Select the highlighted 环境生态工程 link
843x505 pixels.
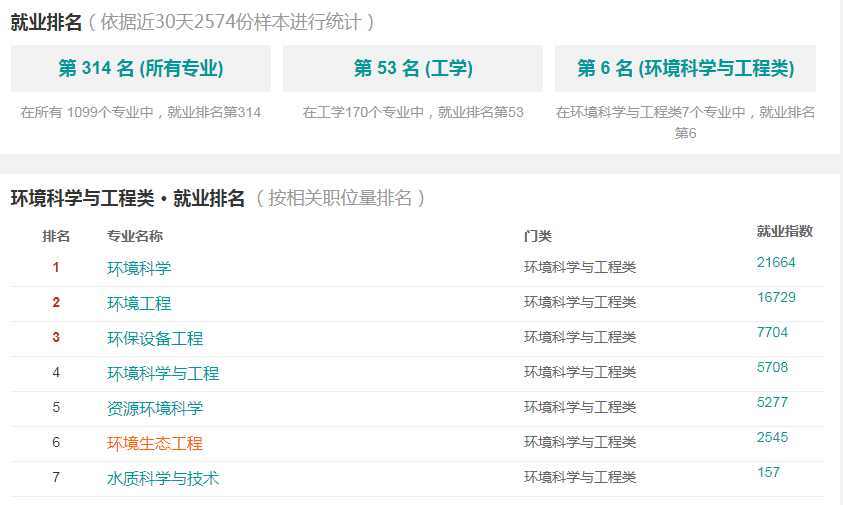155,443
